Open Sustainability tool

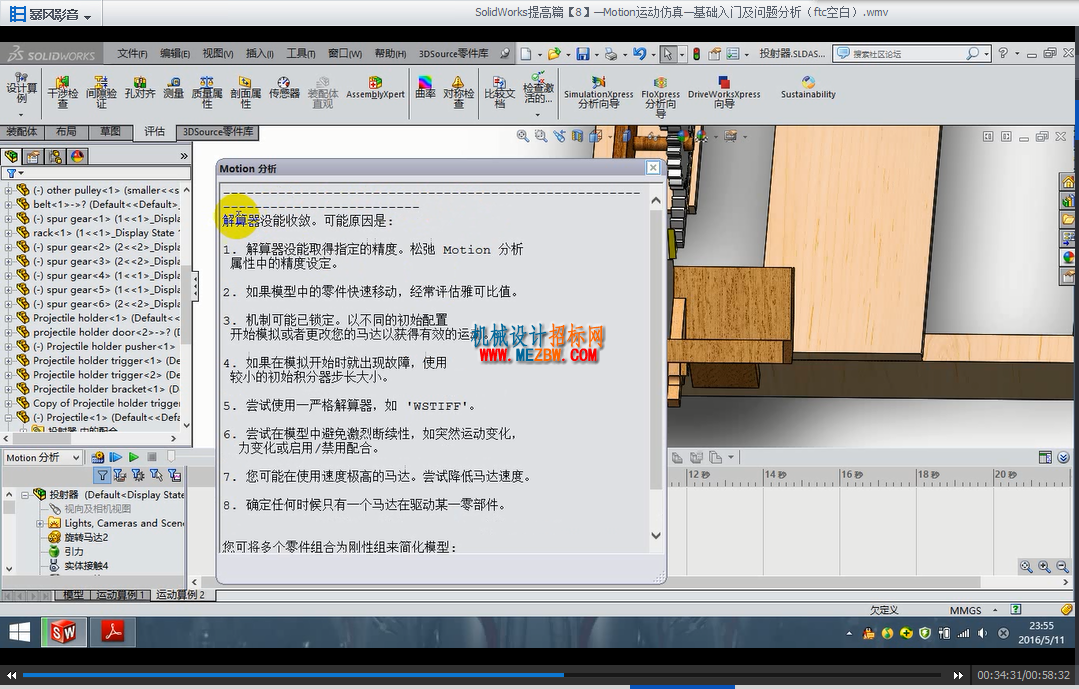[x=808, y=88]
